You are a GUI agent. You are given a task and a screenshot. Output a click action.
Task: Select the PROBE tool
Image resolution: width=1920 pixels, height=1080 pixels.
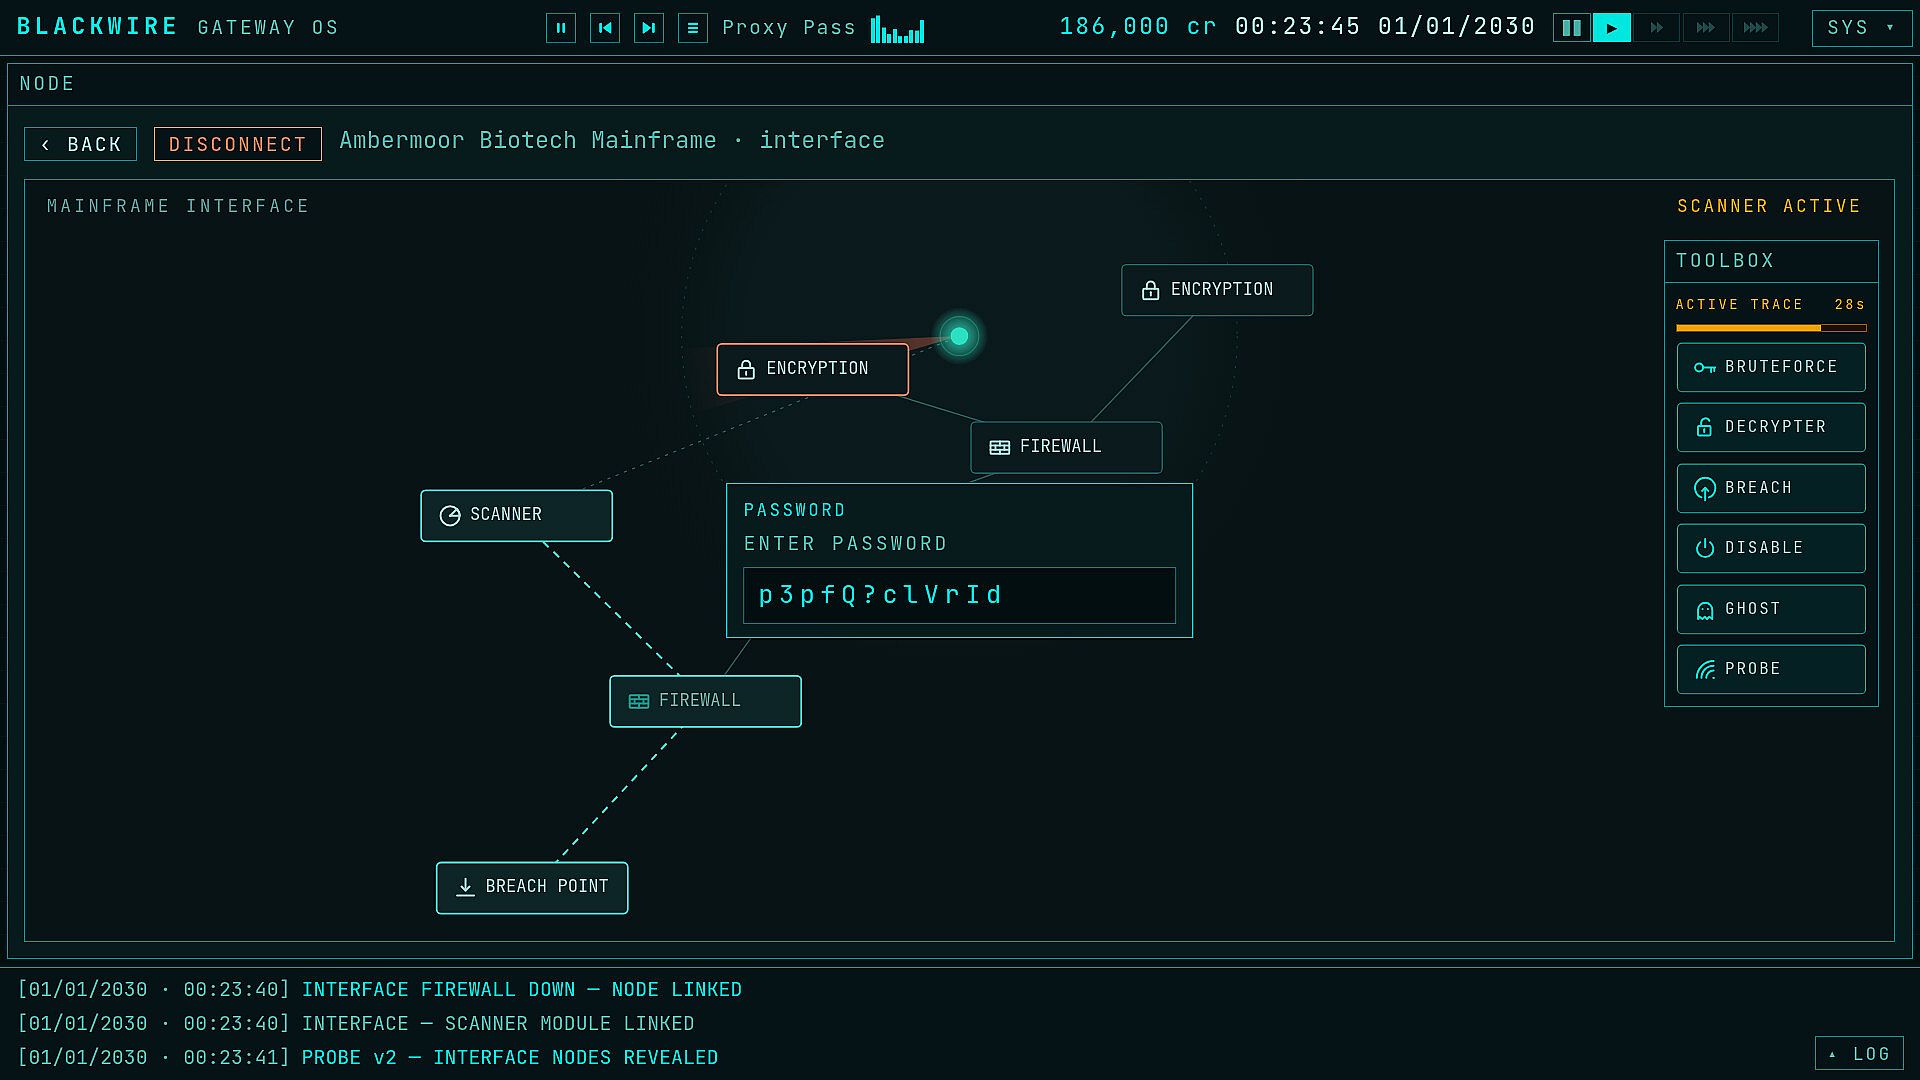[1771, 669]
